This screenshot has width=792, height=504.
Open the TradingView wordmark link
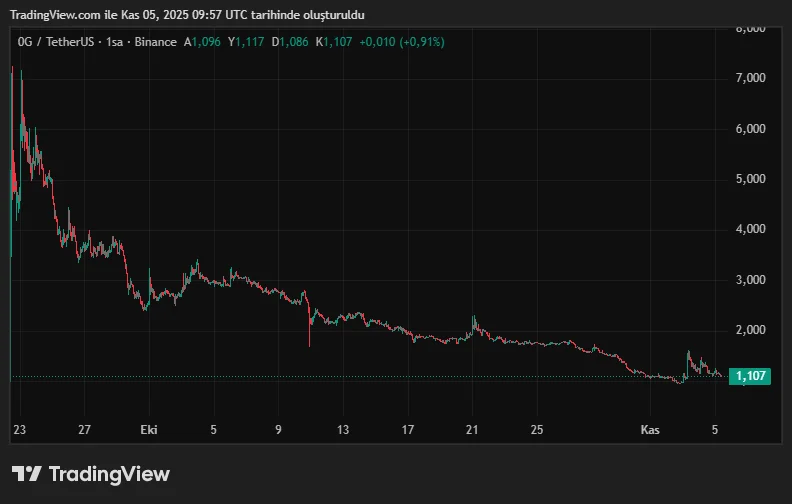109,473
